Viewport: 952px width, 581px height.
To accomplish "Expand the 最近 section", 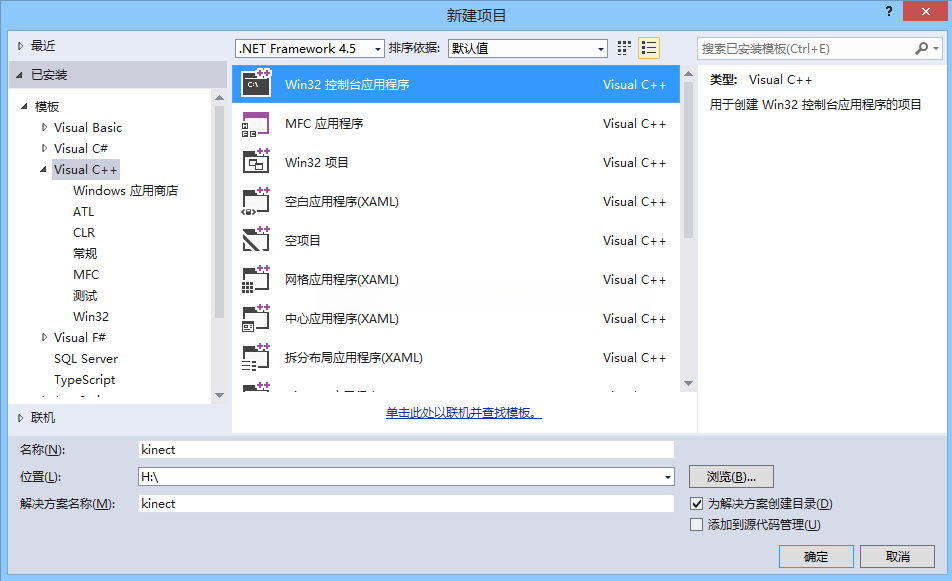I will point(20,46).
